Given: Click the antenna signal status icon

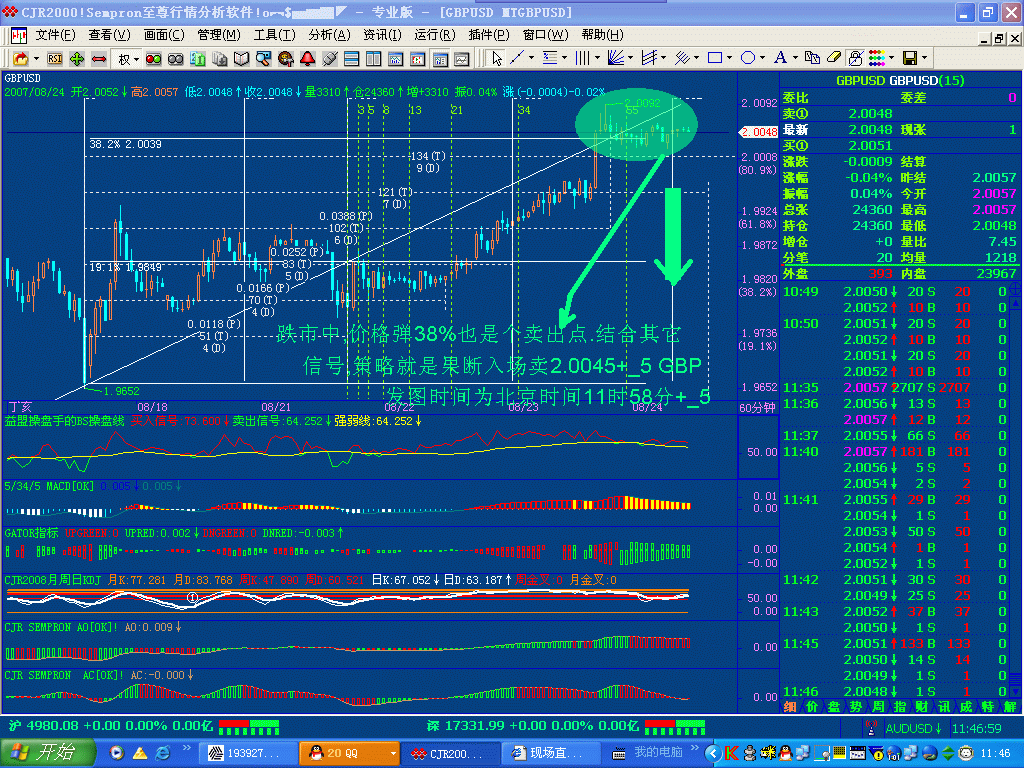Looking at the screenshot, I should click(x=871, y=728).
